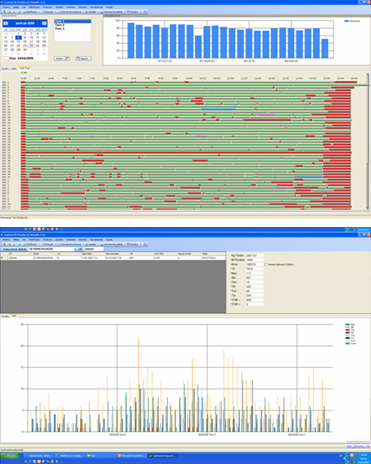Open Qualitat menu in the Gantt chart window
The width and height of the screenshot is (371, 464).
coord(59,7)
